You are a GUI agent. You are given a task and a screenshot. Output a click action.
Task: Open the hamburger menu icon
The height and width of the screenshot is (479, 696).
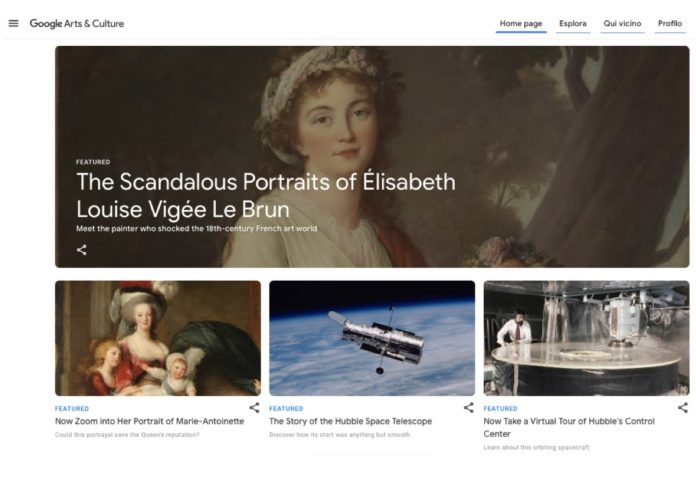[14, 24]
